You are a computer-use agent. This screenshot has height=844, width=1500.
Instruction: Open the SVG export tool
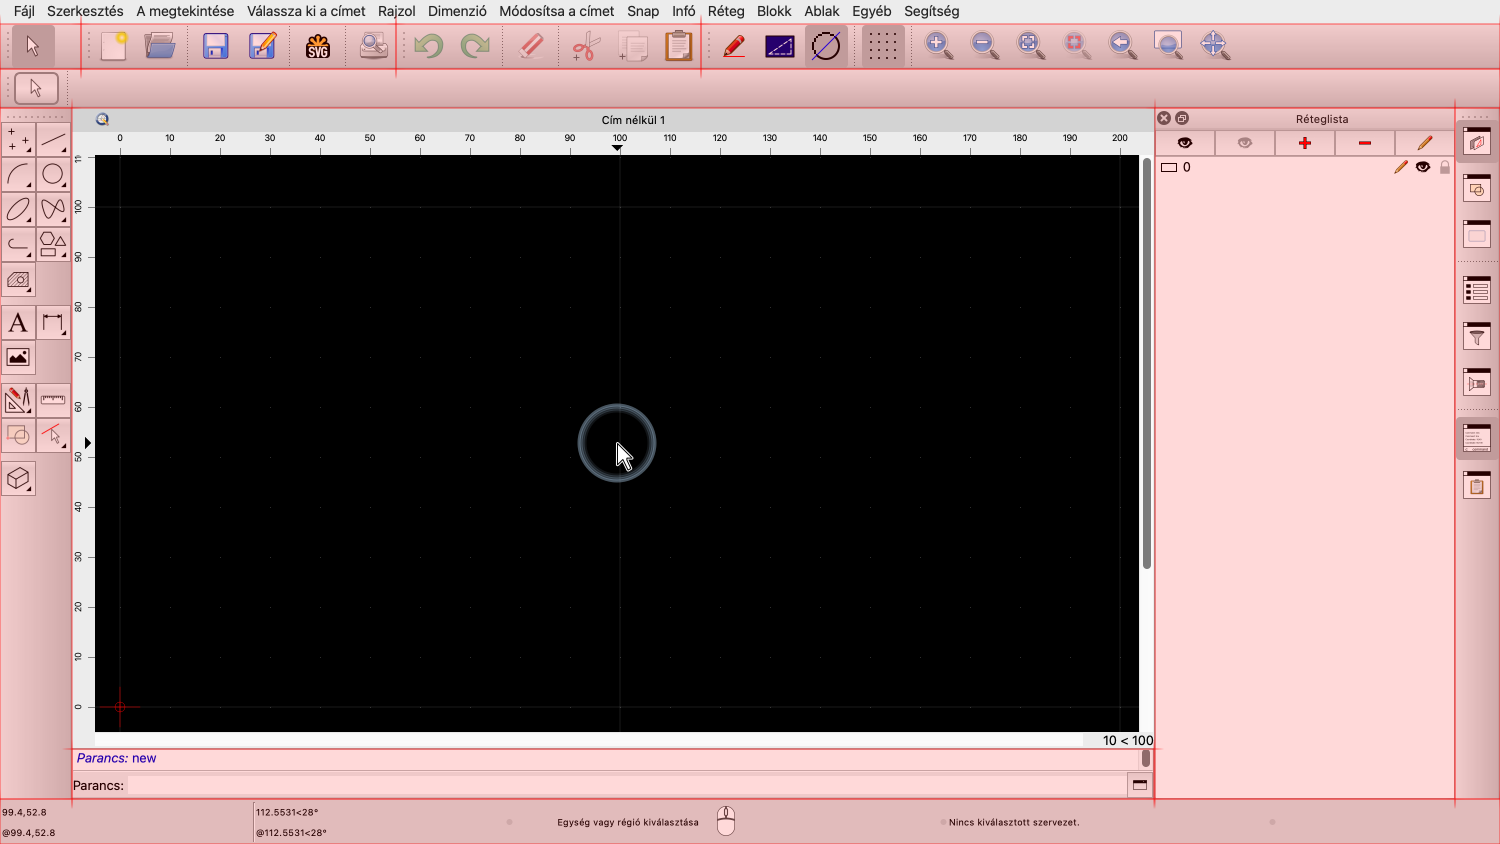(318, 46)
